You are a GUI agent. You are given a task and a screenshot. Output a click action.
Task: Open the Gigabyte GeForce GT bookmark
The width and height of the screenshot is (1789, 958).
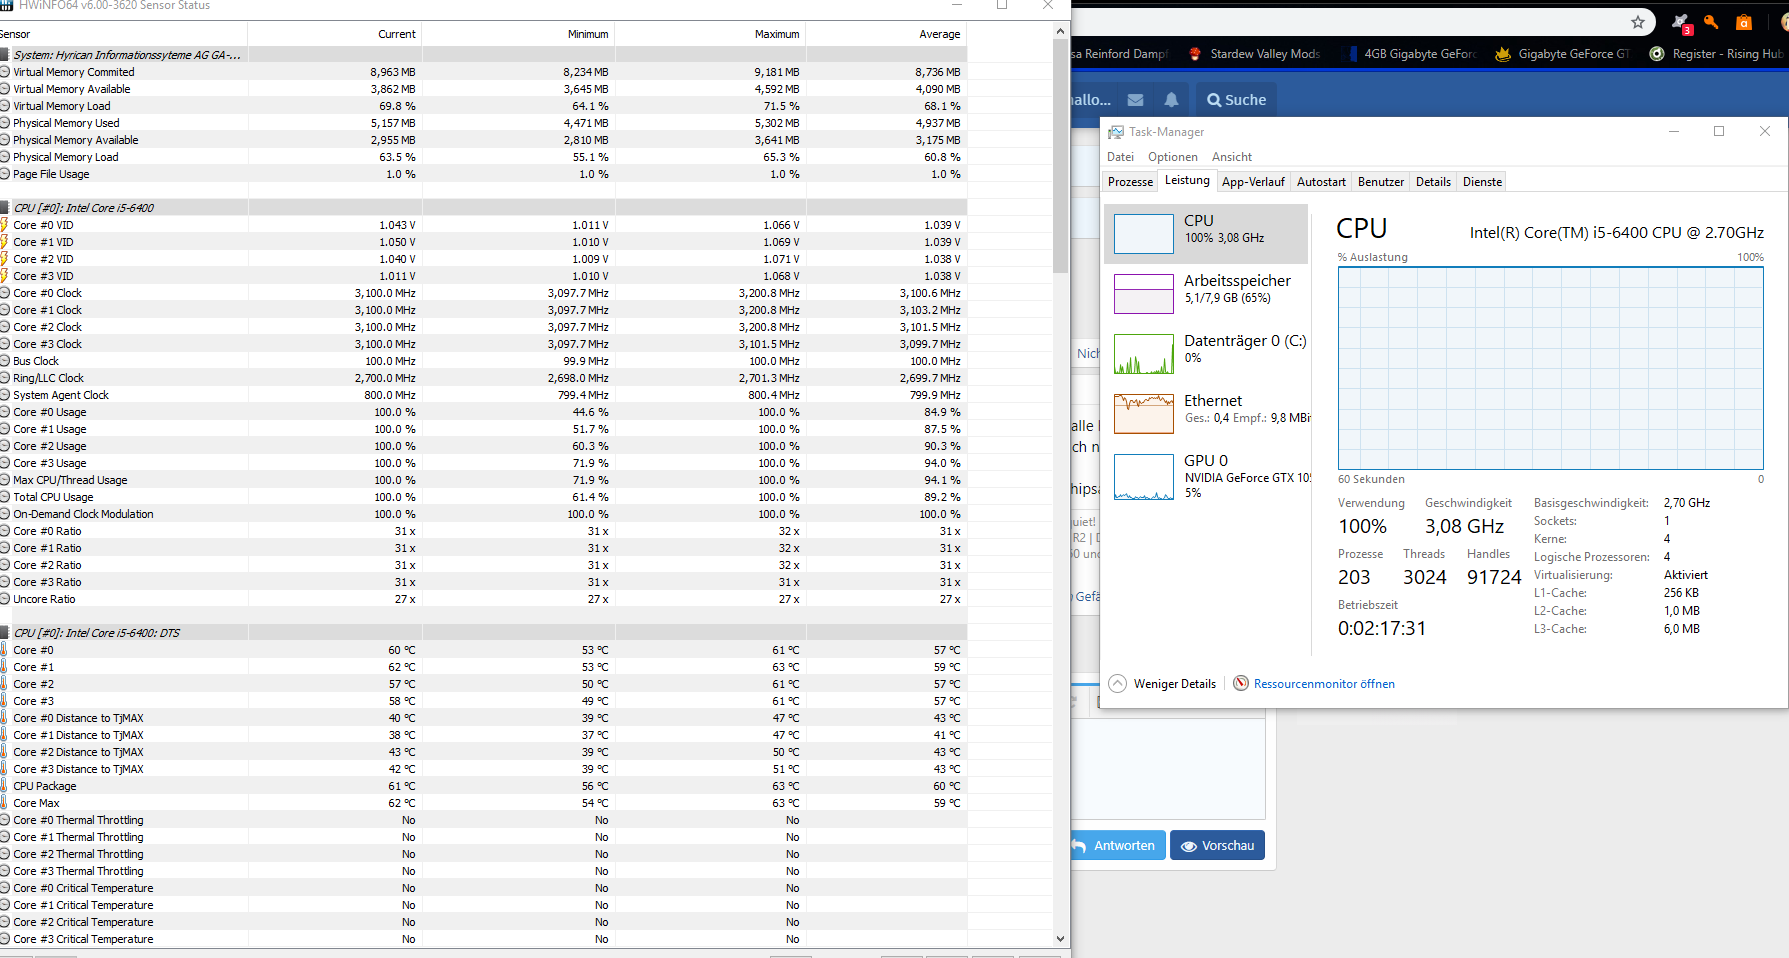point(1563,54)
